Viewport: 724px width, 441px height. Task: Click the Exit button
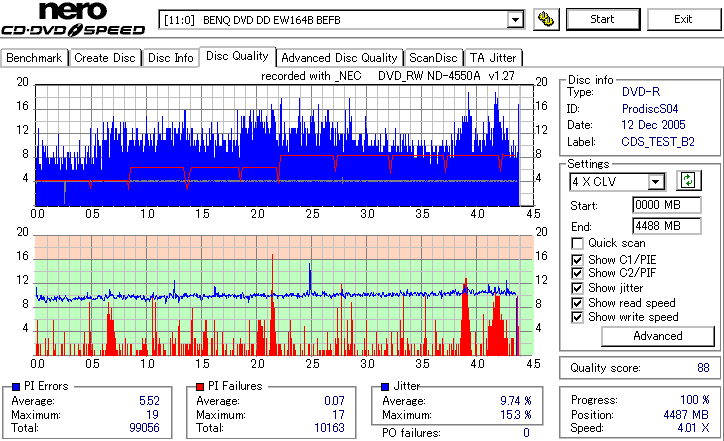(683, 19)
